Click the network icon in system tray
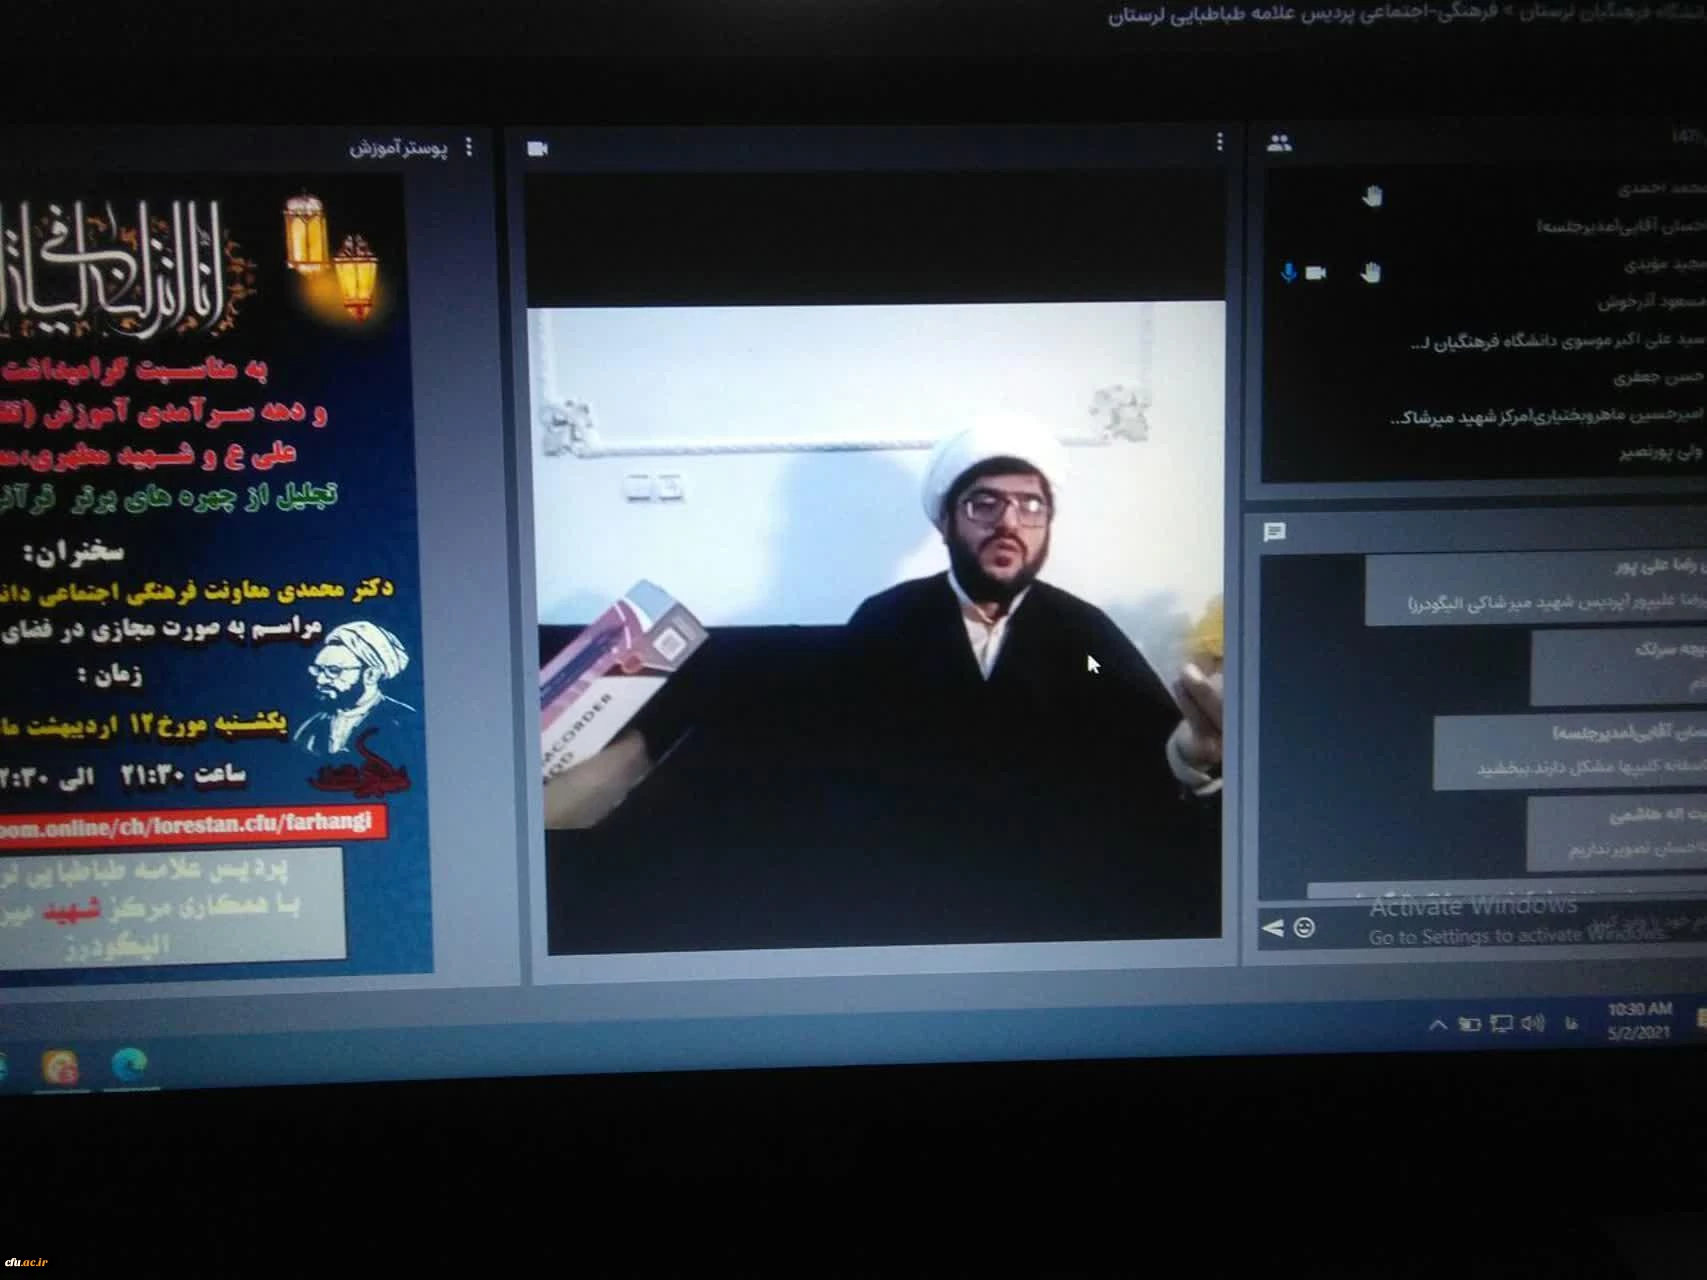The image size is (1707, 1280). click(1501, 1023)
